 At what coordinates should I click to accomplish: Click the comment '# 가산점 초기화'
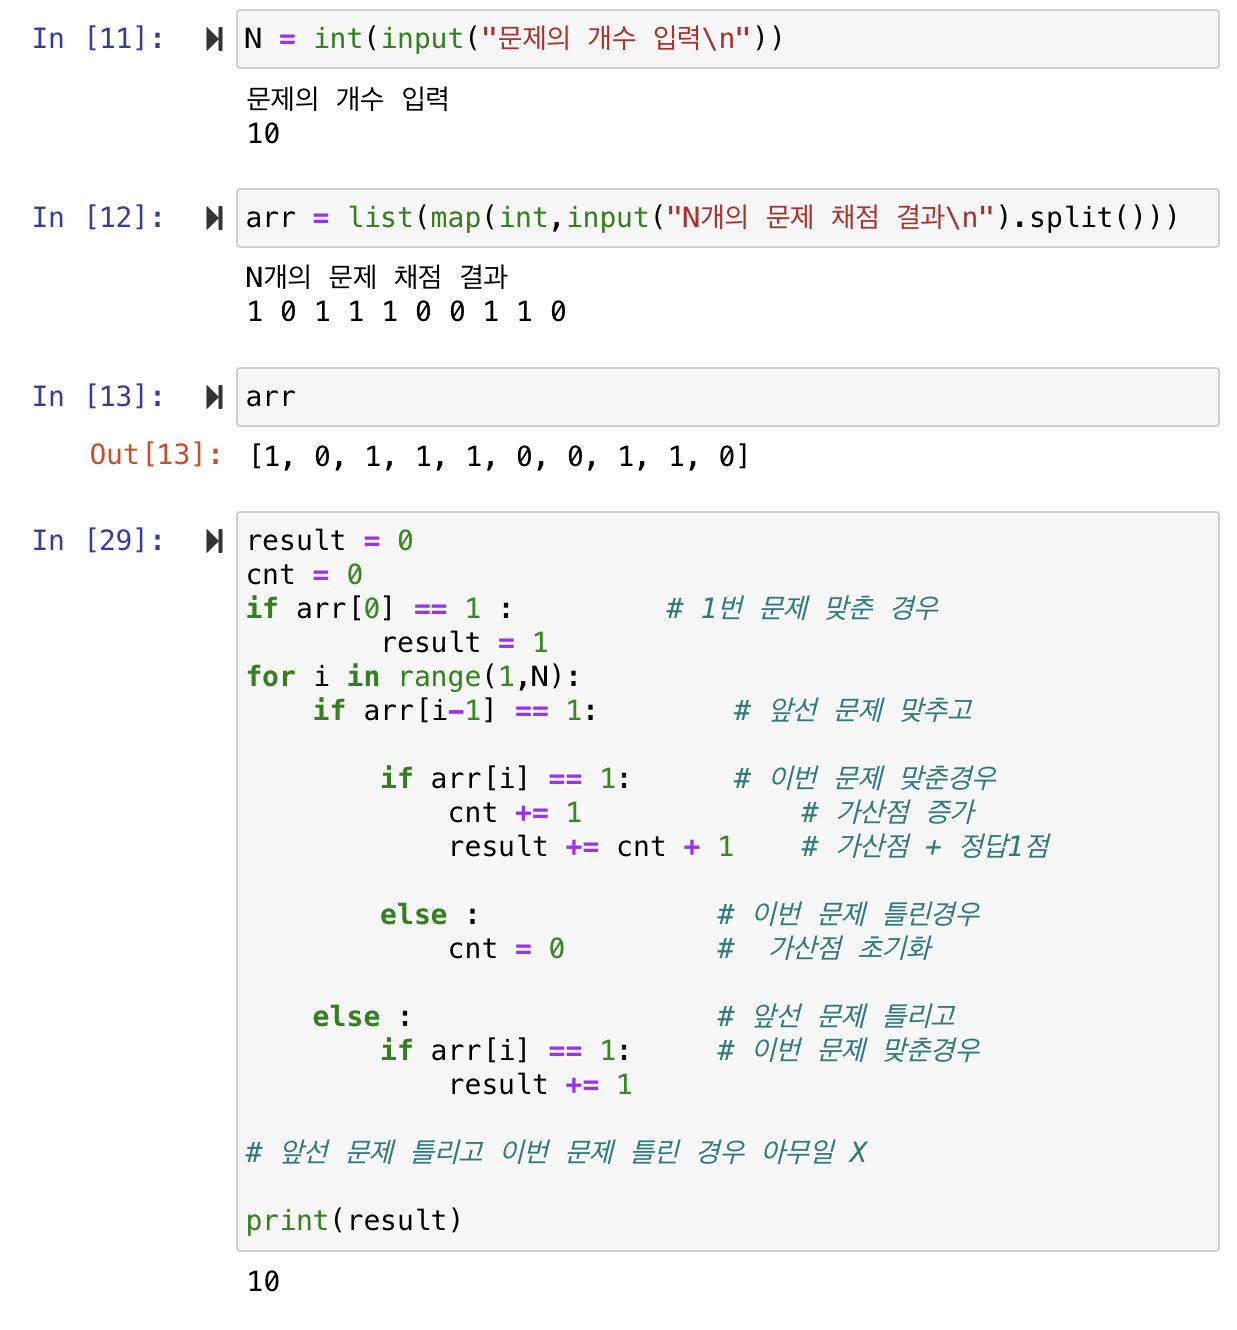(x=825, y=948)
